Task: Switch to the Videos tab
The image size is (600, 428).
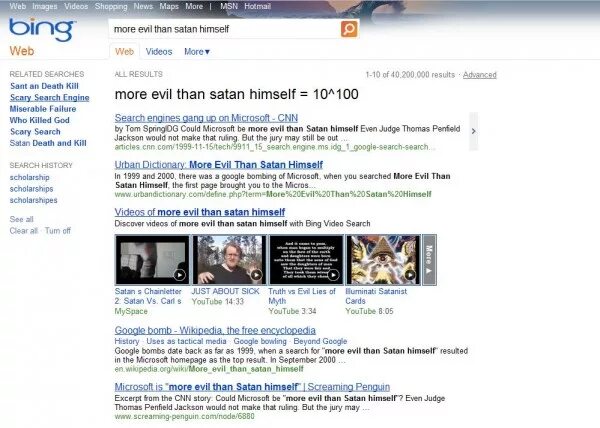Action: coord(159,52)
